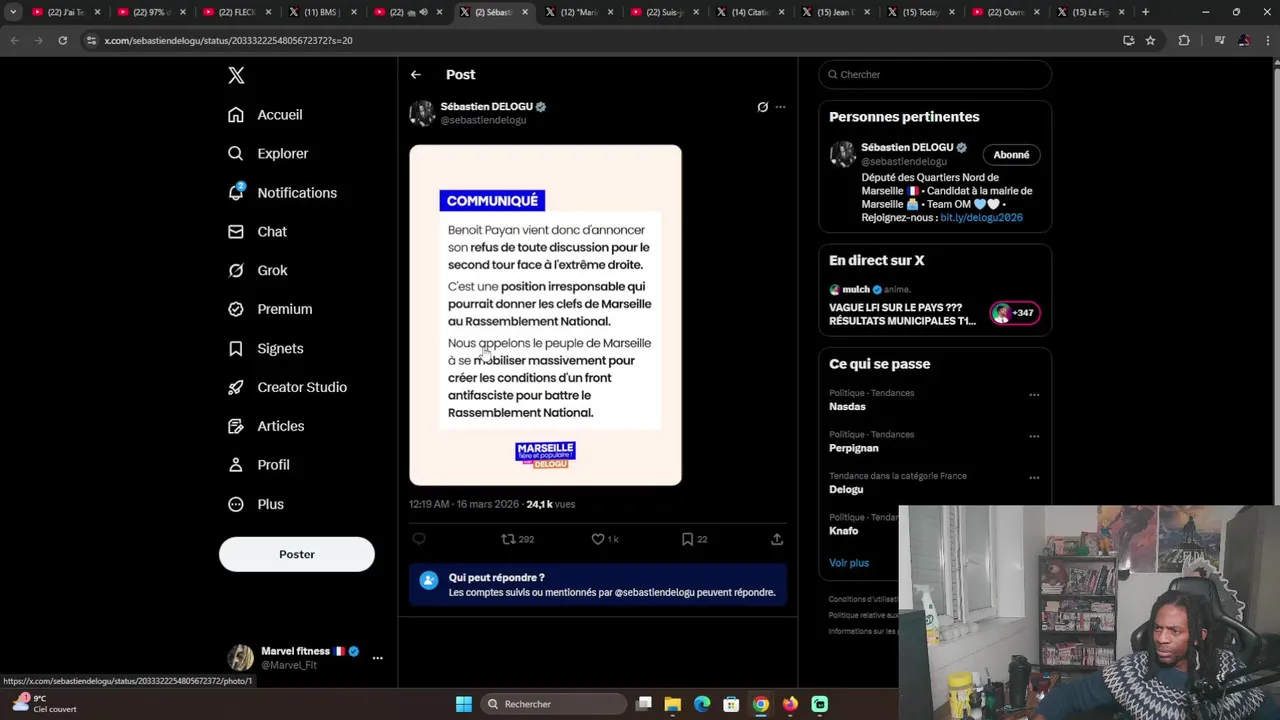Click the Poster button

coord(297,554)
